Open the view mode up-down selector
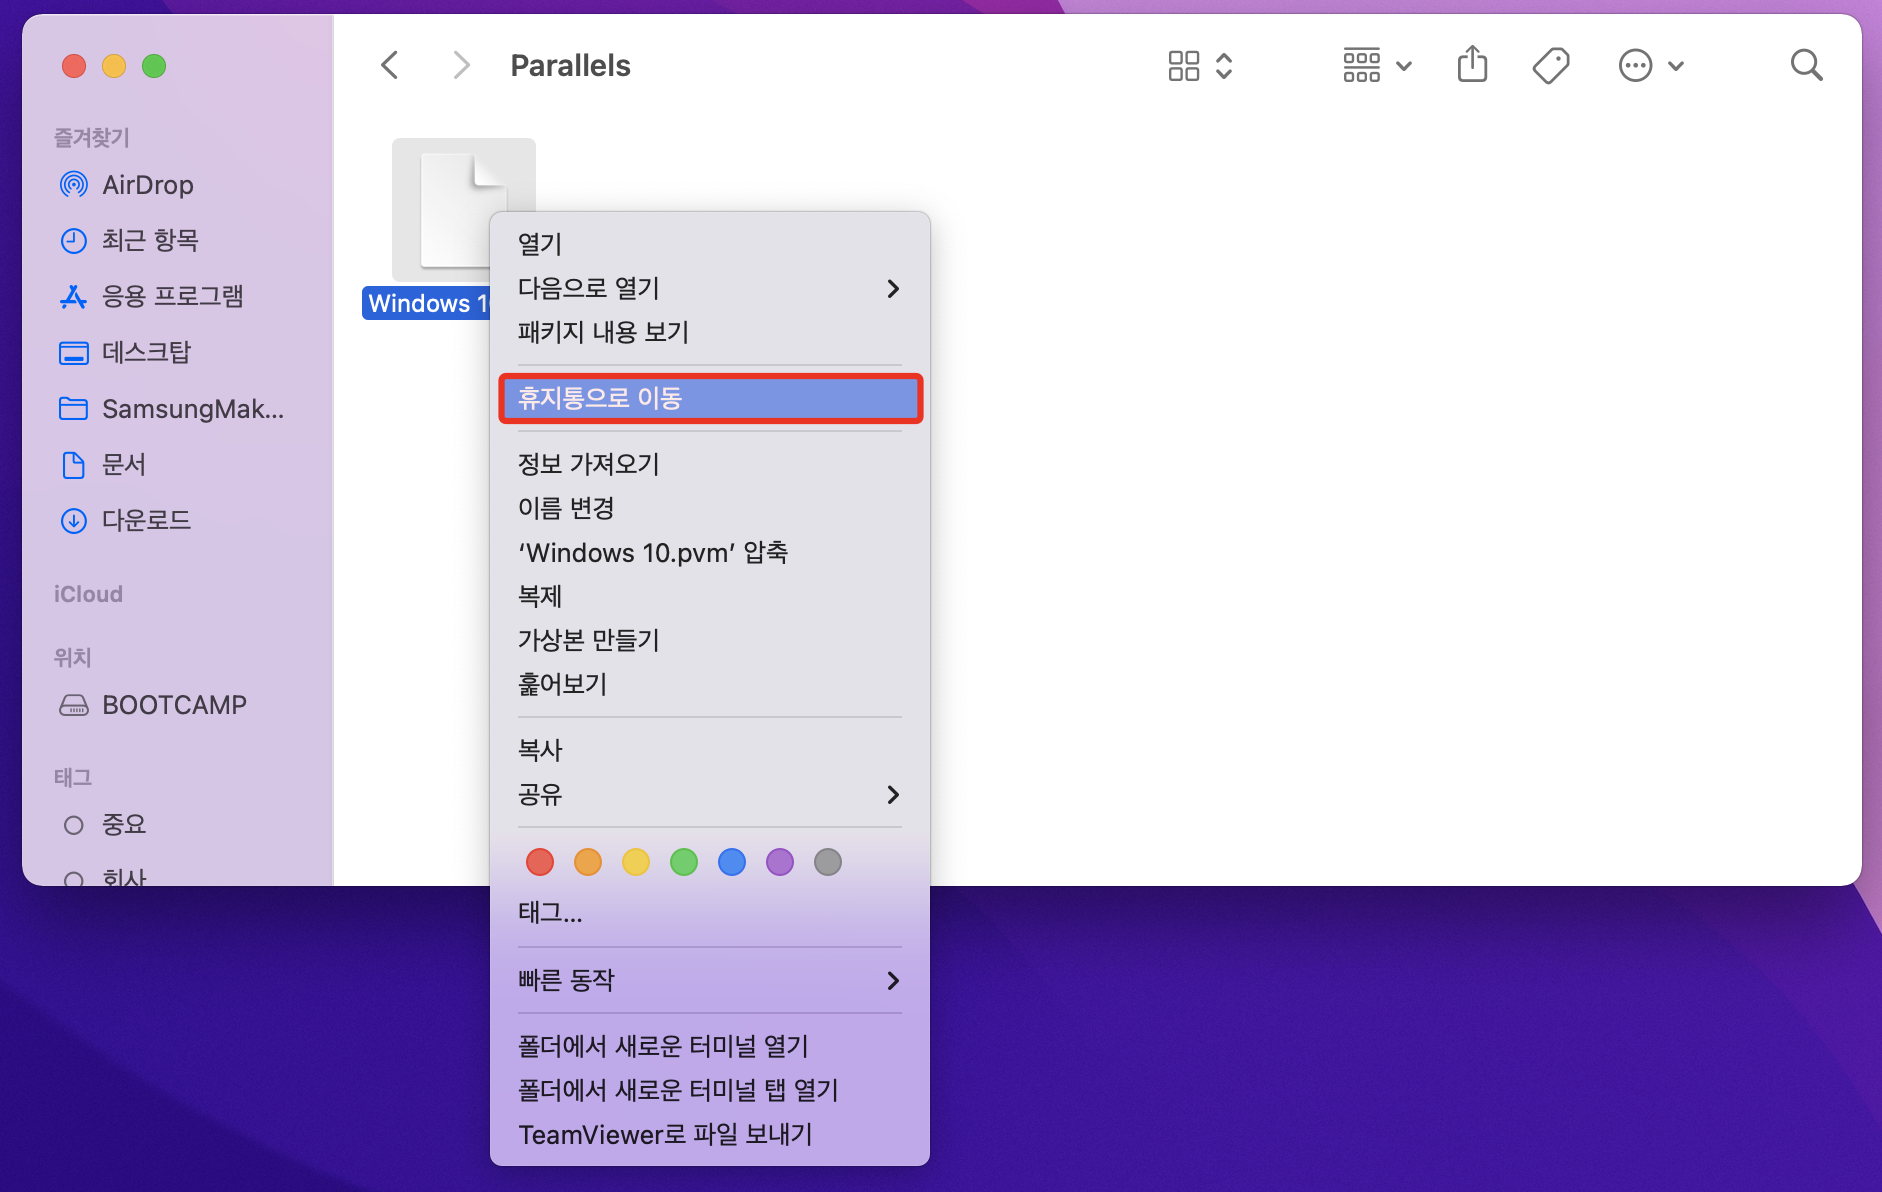This screenshot has width=1882, height=1192. [1224, 66]
